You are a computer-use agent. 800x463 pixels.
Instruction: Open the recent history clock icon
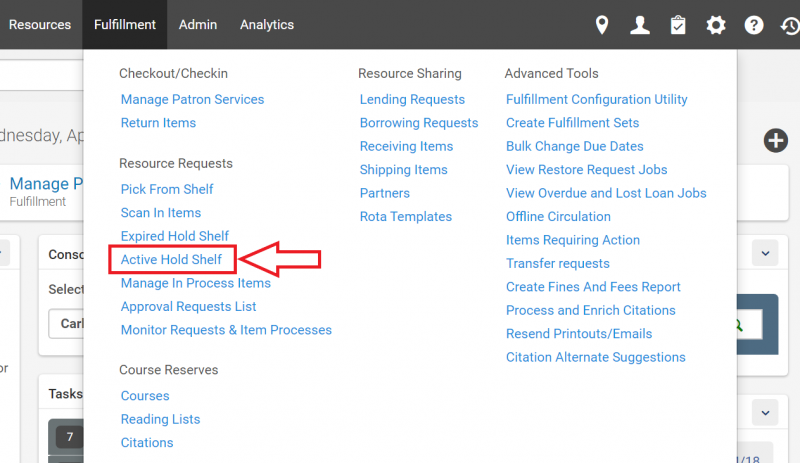(789, 25)
